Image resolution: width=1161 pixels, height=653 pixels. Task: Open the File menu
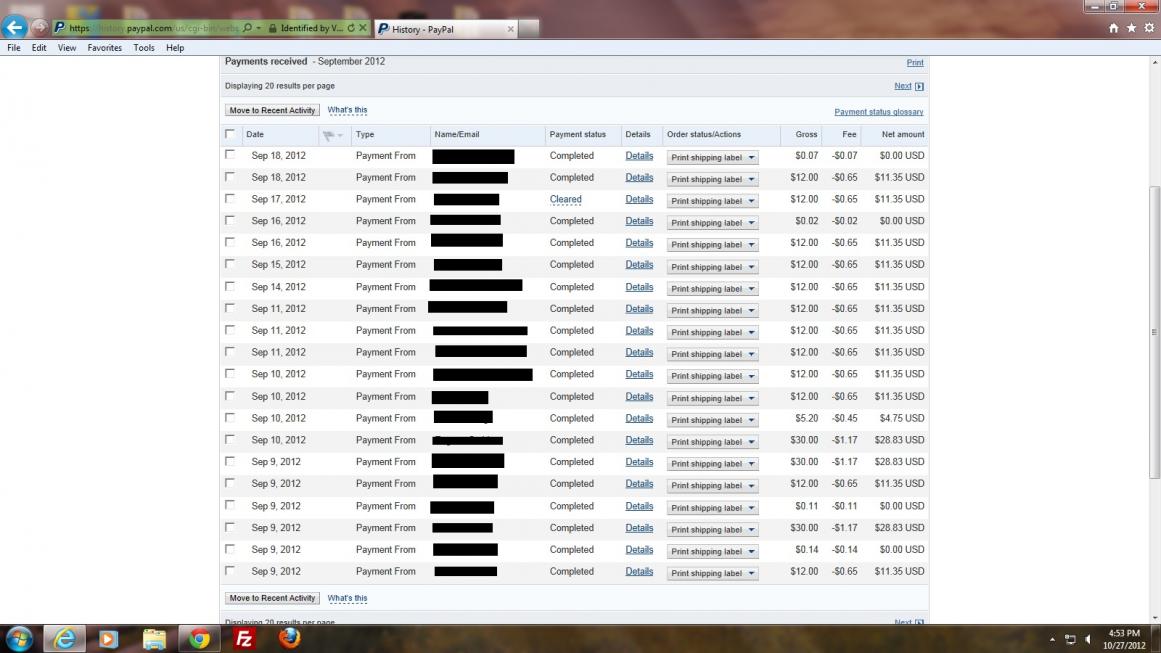(14, 48)
